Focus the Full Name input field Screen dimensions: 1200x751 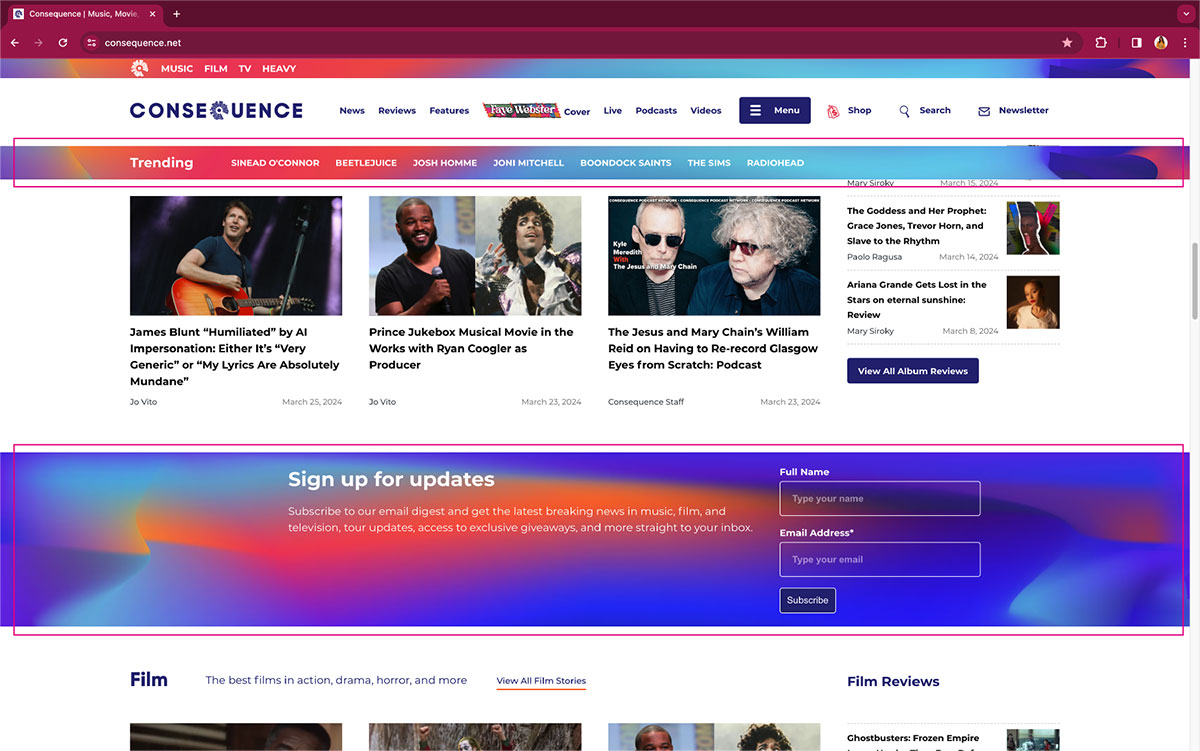pos(880,499)
